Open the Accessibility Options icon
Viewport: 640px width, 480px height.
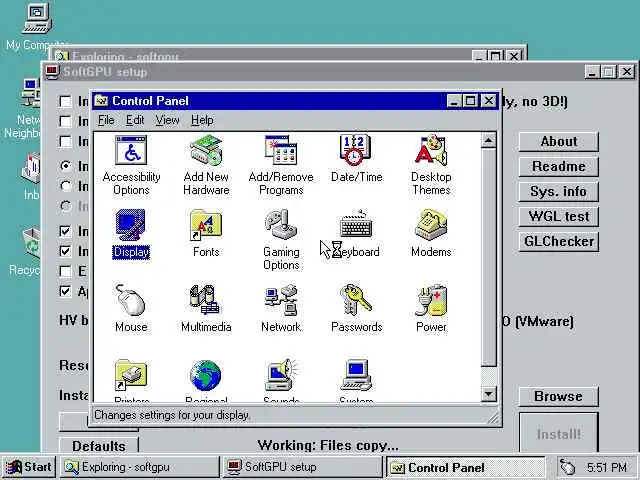click(131, 165)
